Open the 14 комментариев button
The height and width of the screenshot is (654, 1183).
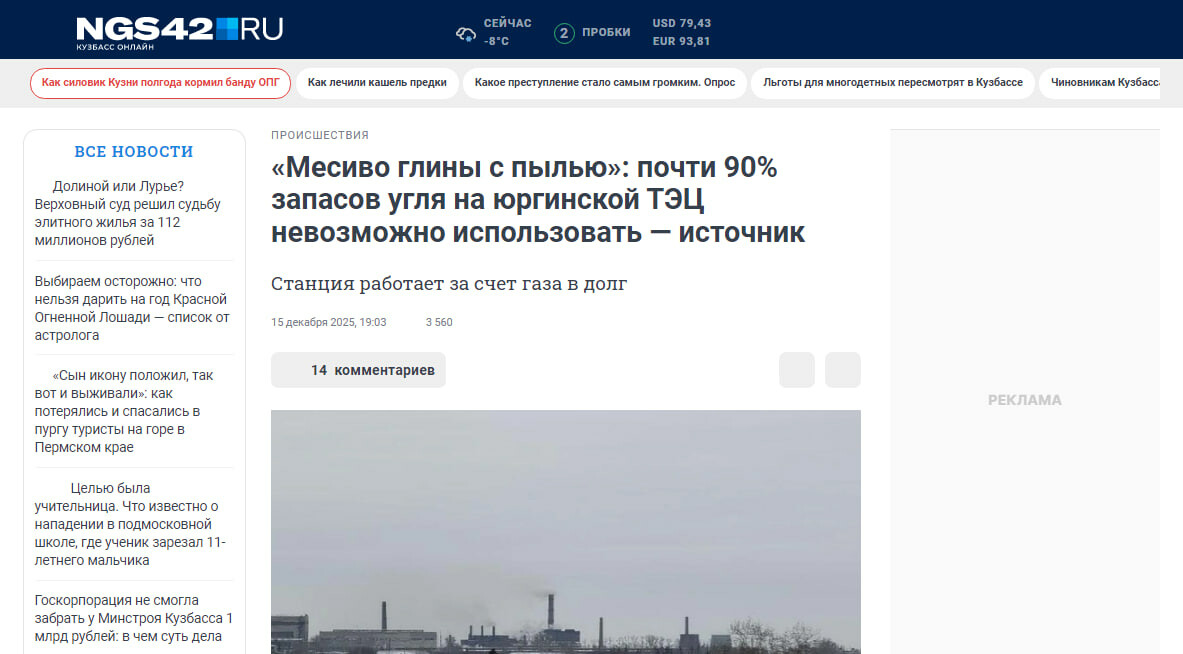coord(358,370)
